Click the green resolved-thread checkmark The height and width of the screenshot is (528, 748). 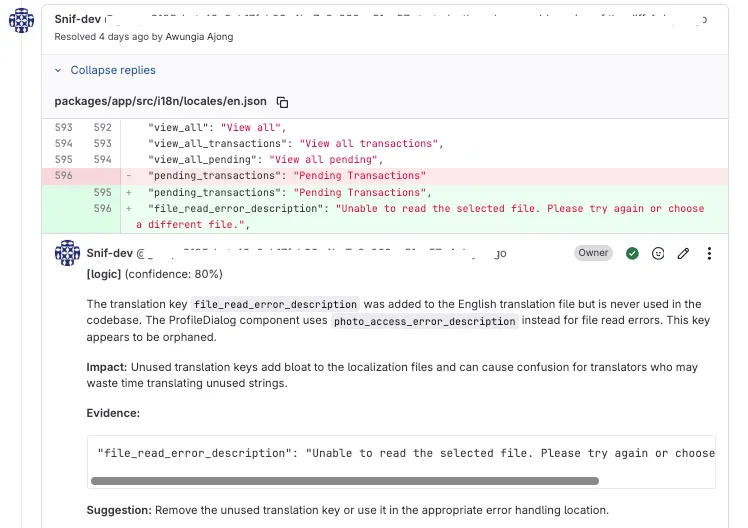coord(632,253)
